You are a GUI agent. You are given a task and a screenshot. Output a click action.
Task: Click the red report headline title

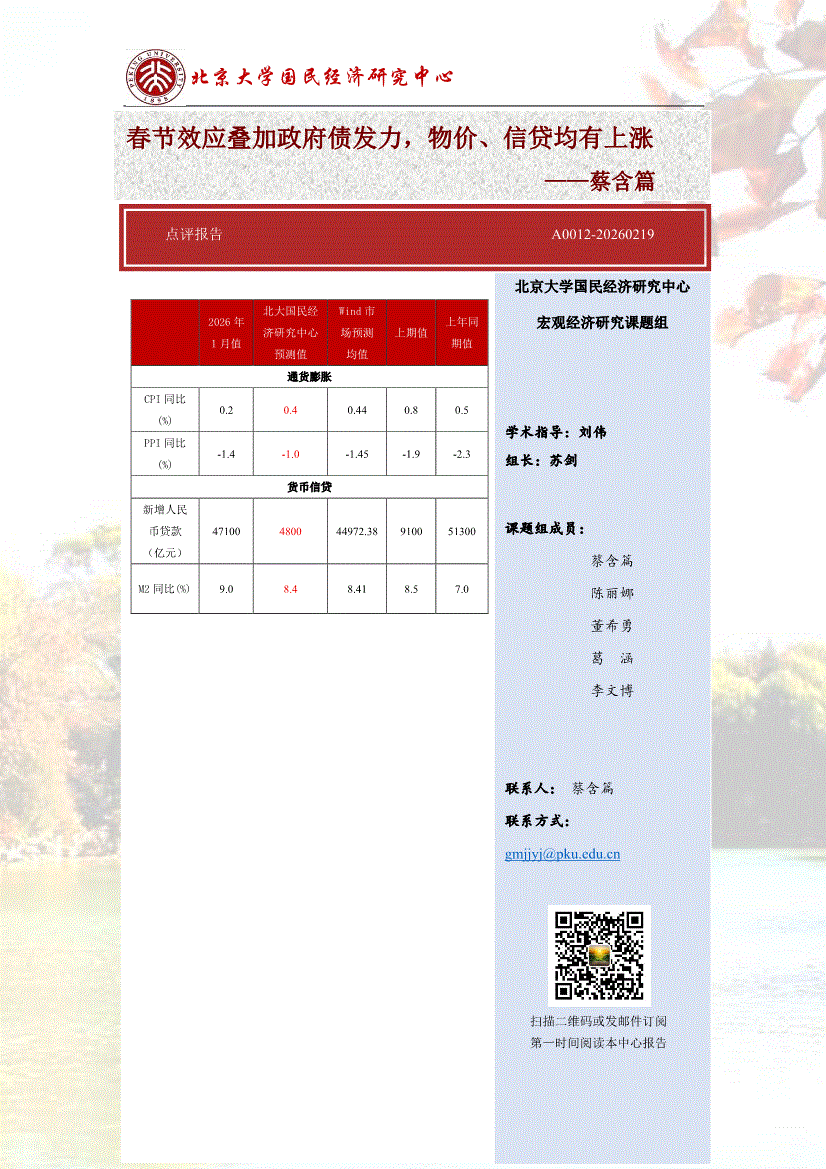390,138
